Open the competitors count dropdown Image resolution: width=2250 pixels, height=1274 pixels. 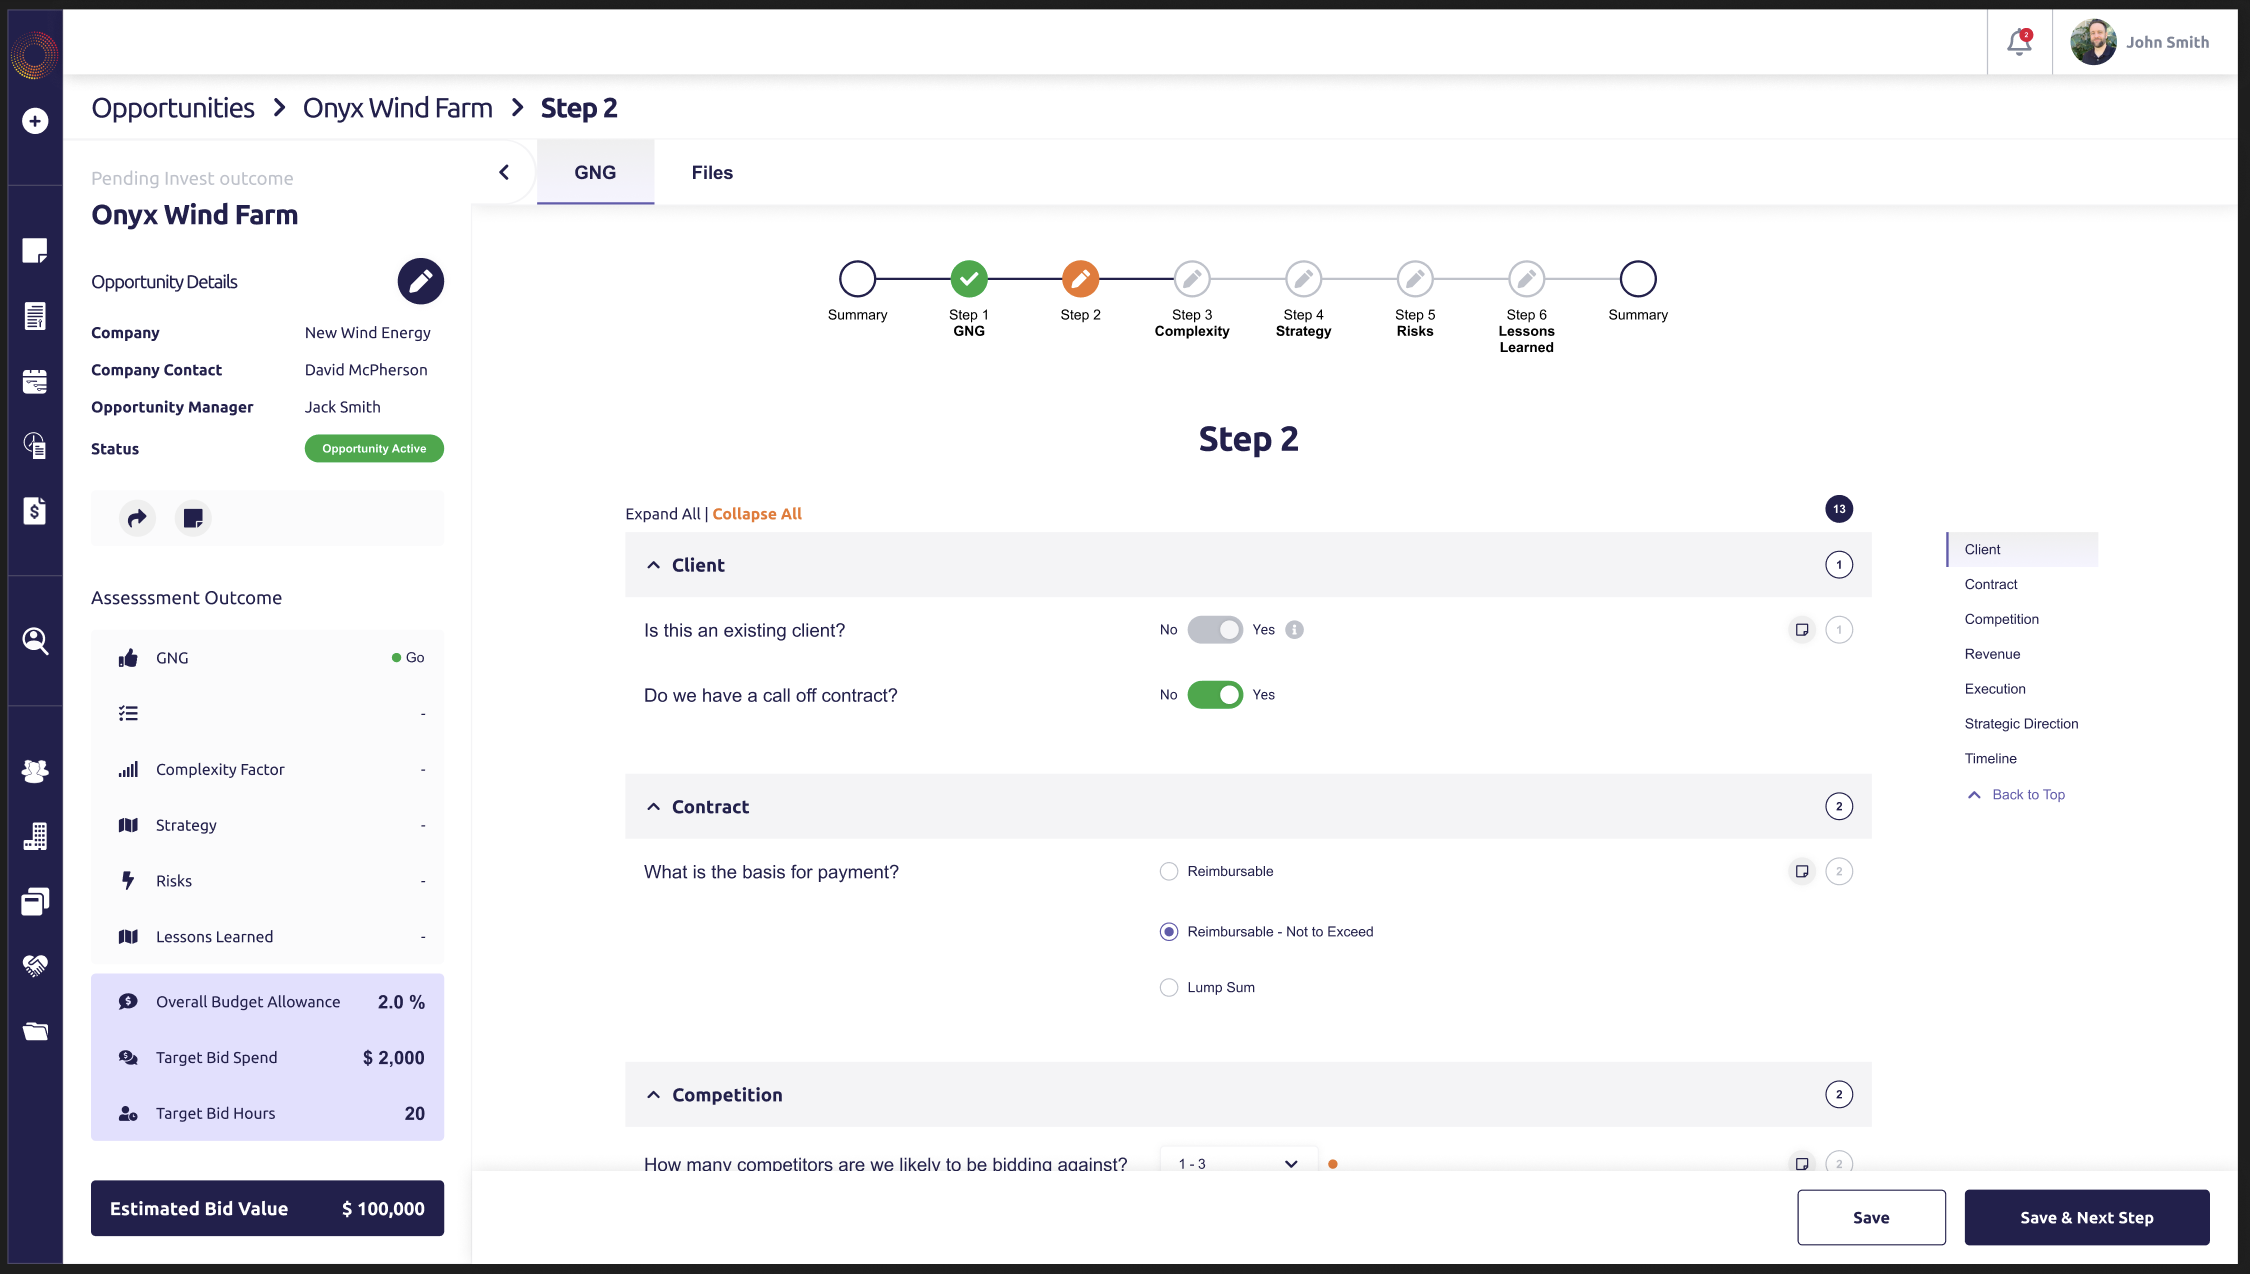pyautogui.click(x=1239, y=1163)
